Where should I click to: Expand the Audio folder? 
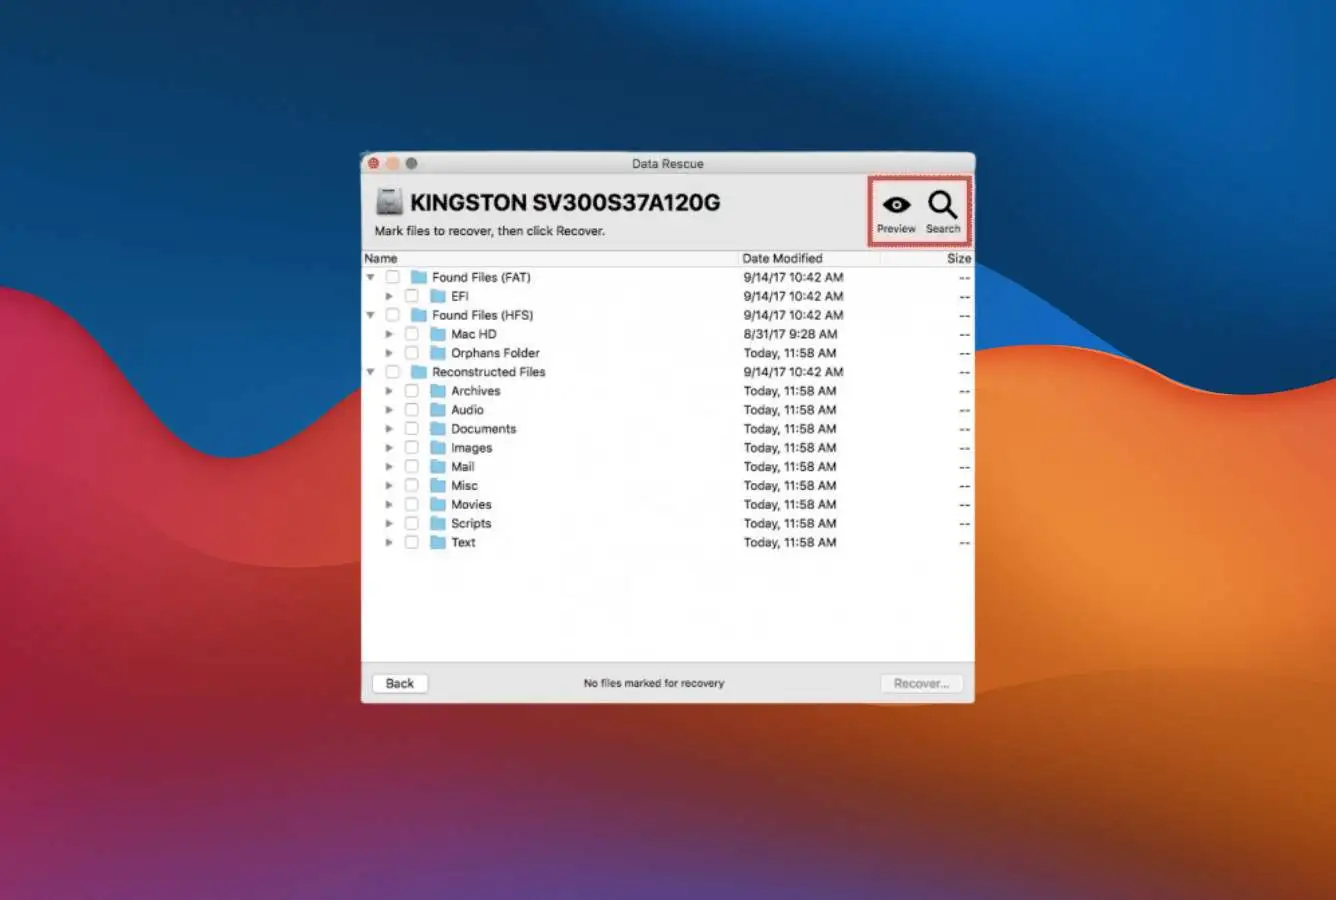pyautogui.click(x=390, y=410)
